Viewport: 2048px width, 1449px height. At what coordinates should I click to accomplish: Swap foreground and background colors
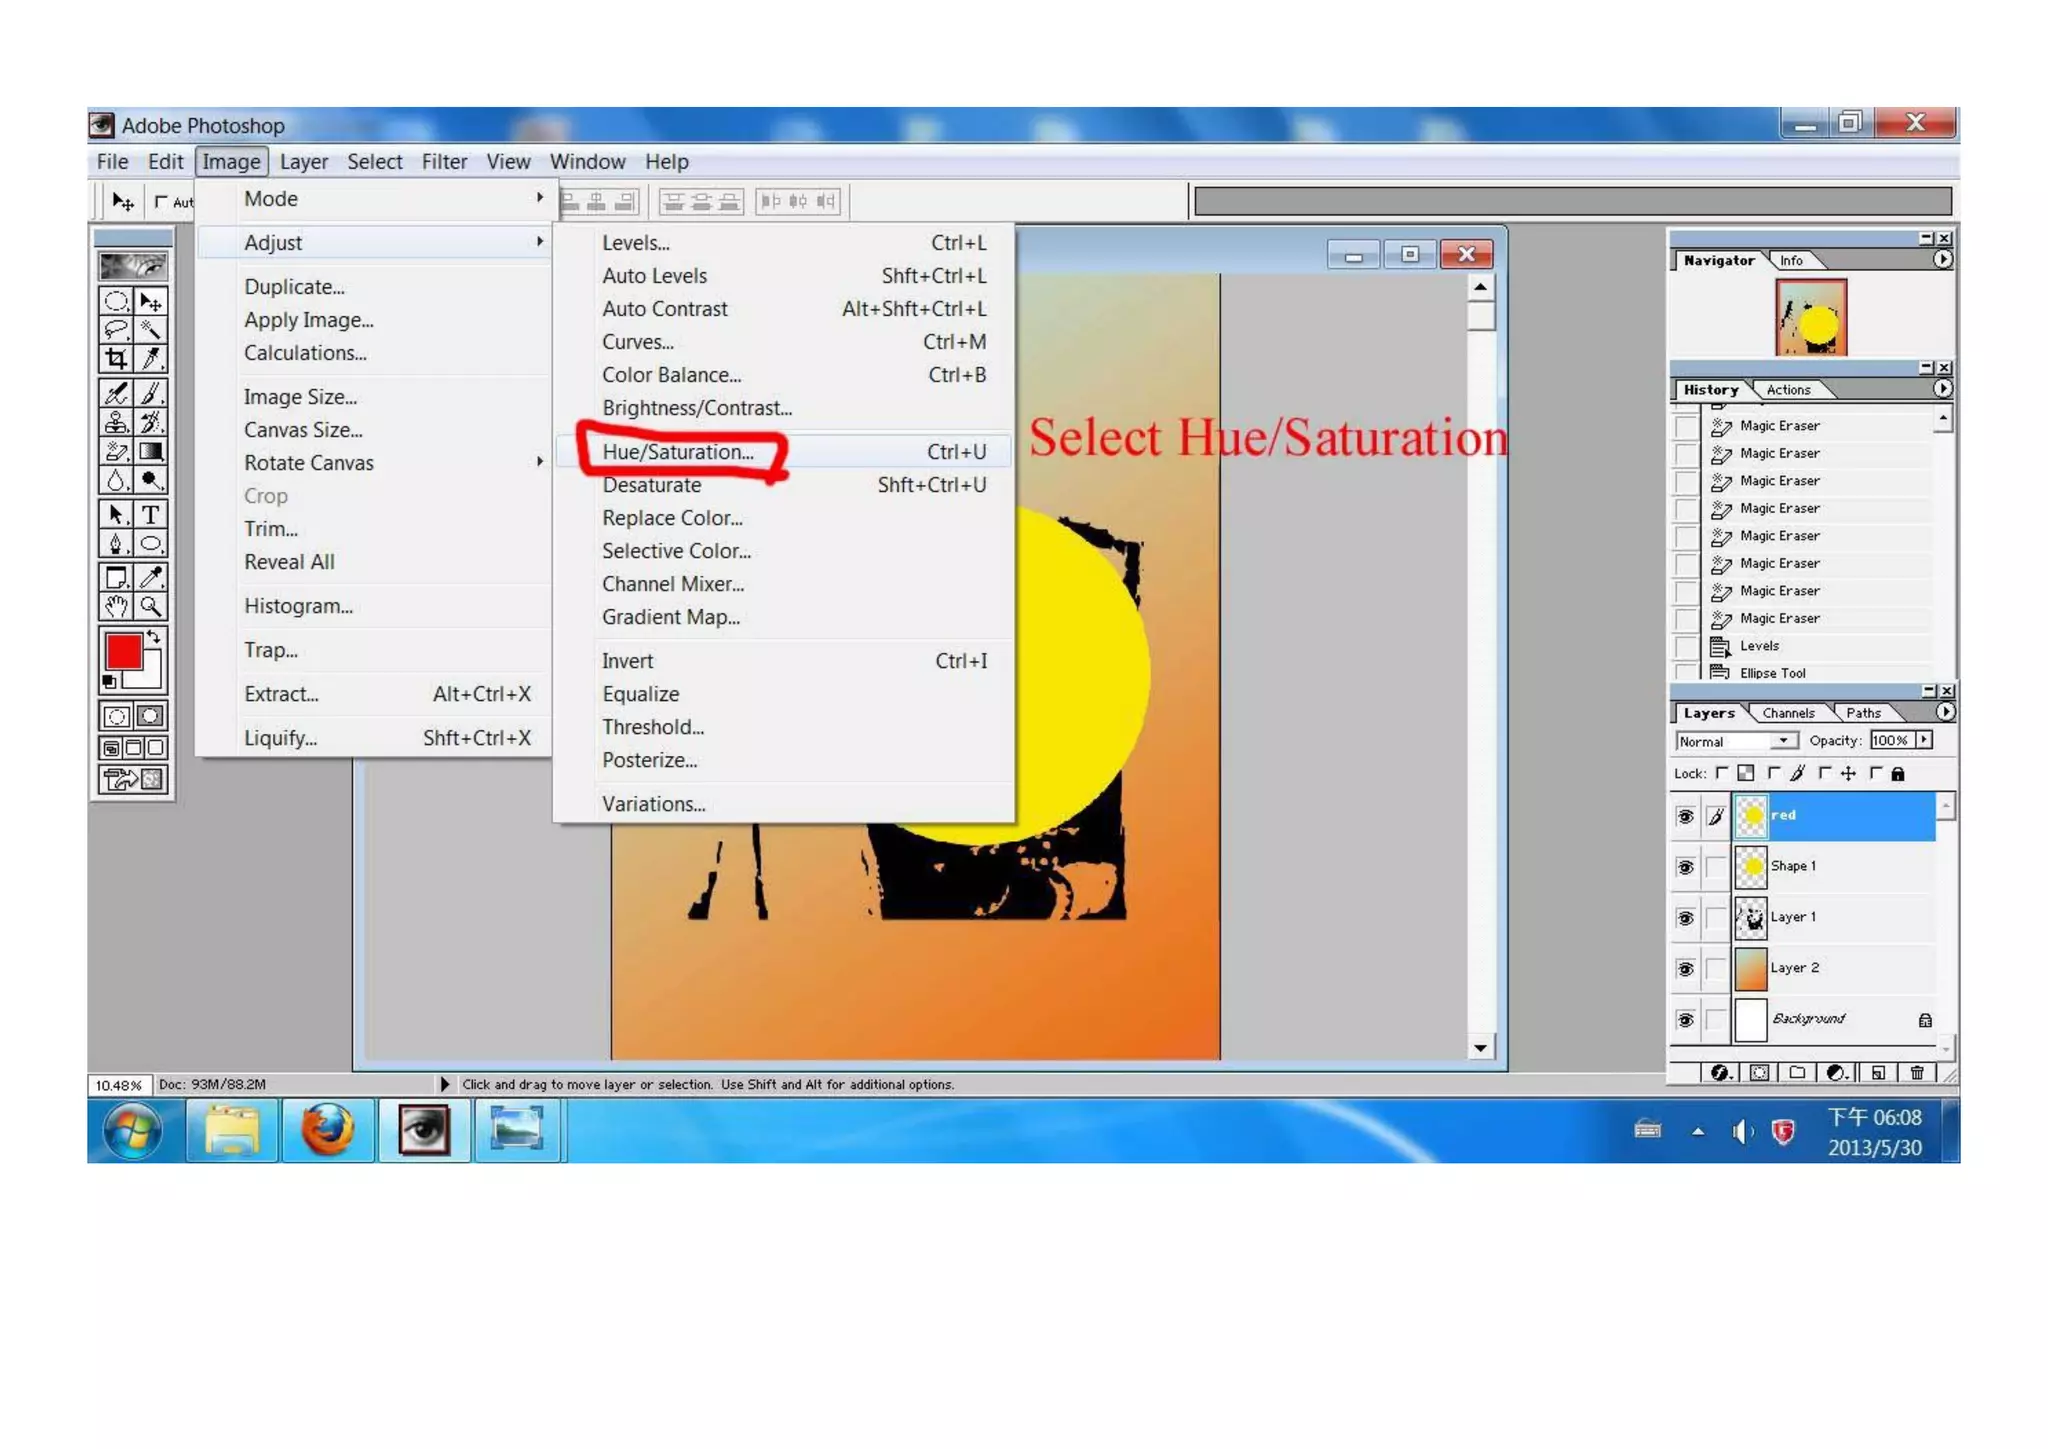tap(154, 637)
